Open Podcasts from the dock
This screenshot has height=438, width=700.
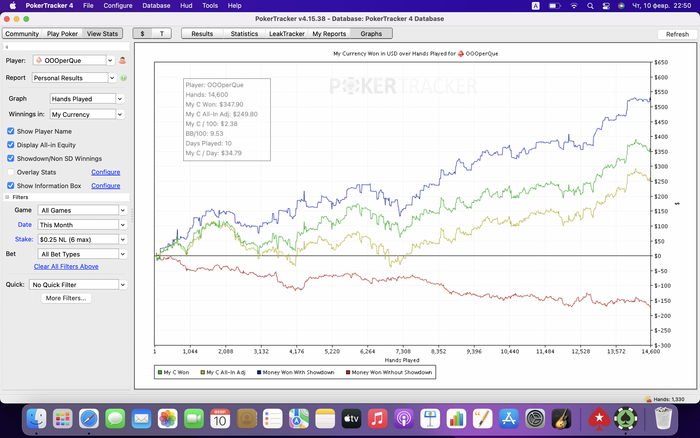pyautogui.click(x=404, y=419)
